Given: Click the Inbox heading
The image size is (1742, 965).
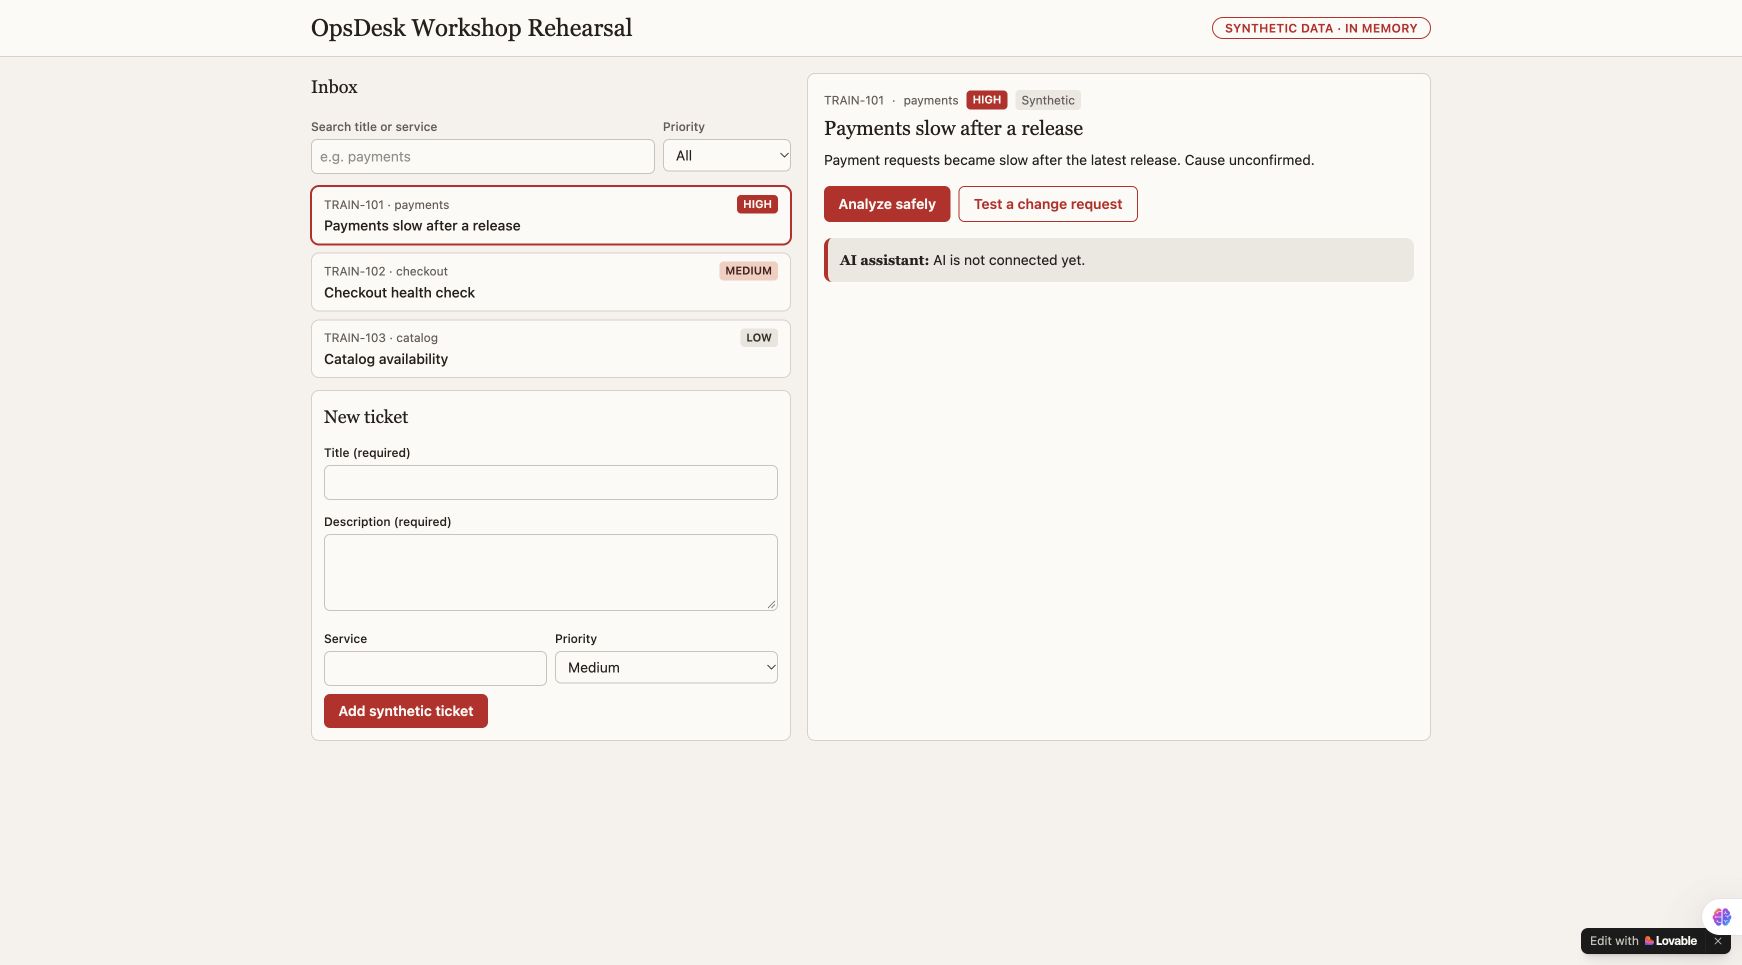Looking at the screenshot, I should pos(334,87).
